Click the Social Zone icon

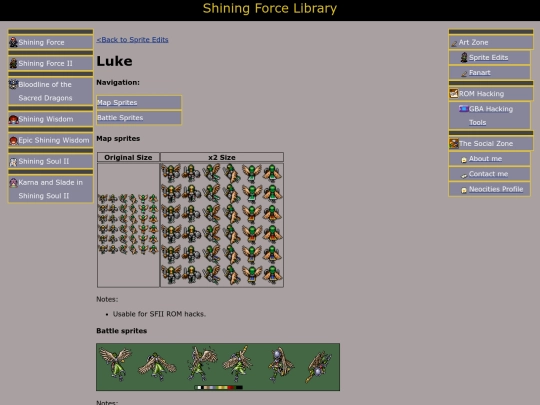(454, 144)
